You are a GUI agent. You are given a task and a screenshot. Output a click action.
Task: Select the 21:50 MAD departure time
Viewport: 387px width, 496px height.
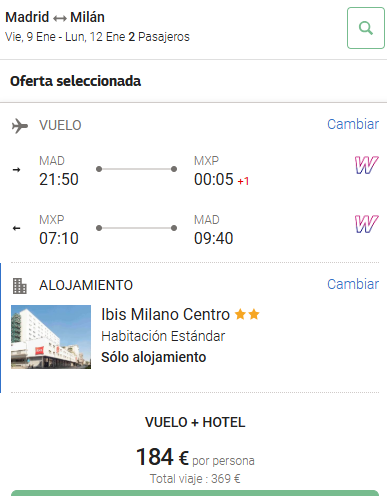coord(59,180)
